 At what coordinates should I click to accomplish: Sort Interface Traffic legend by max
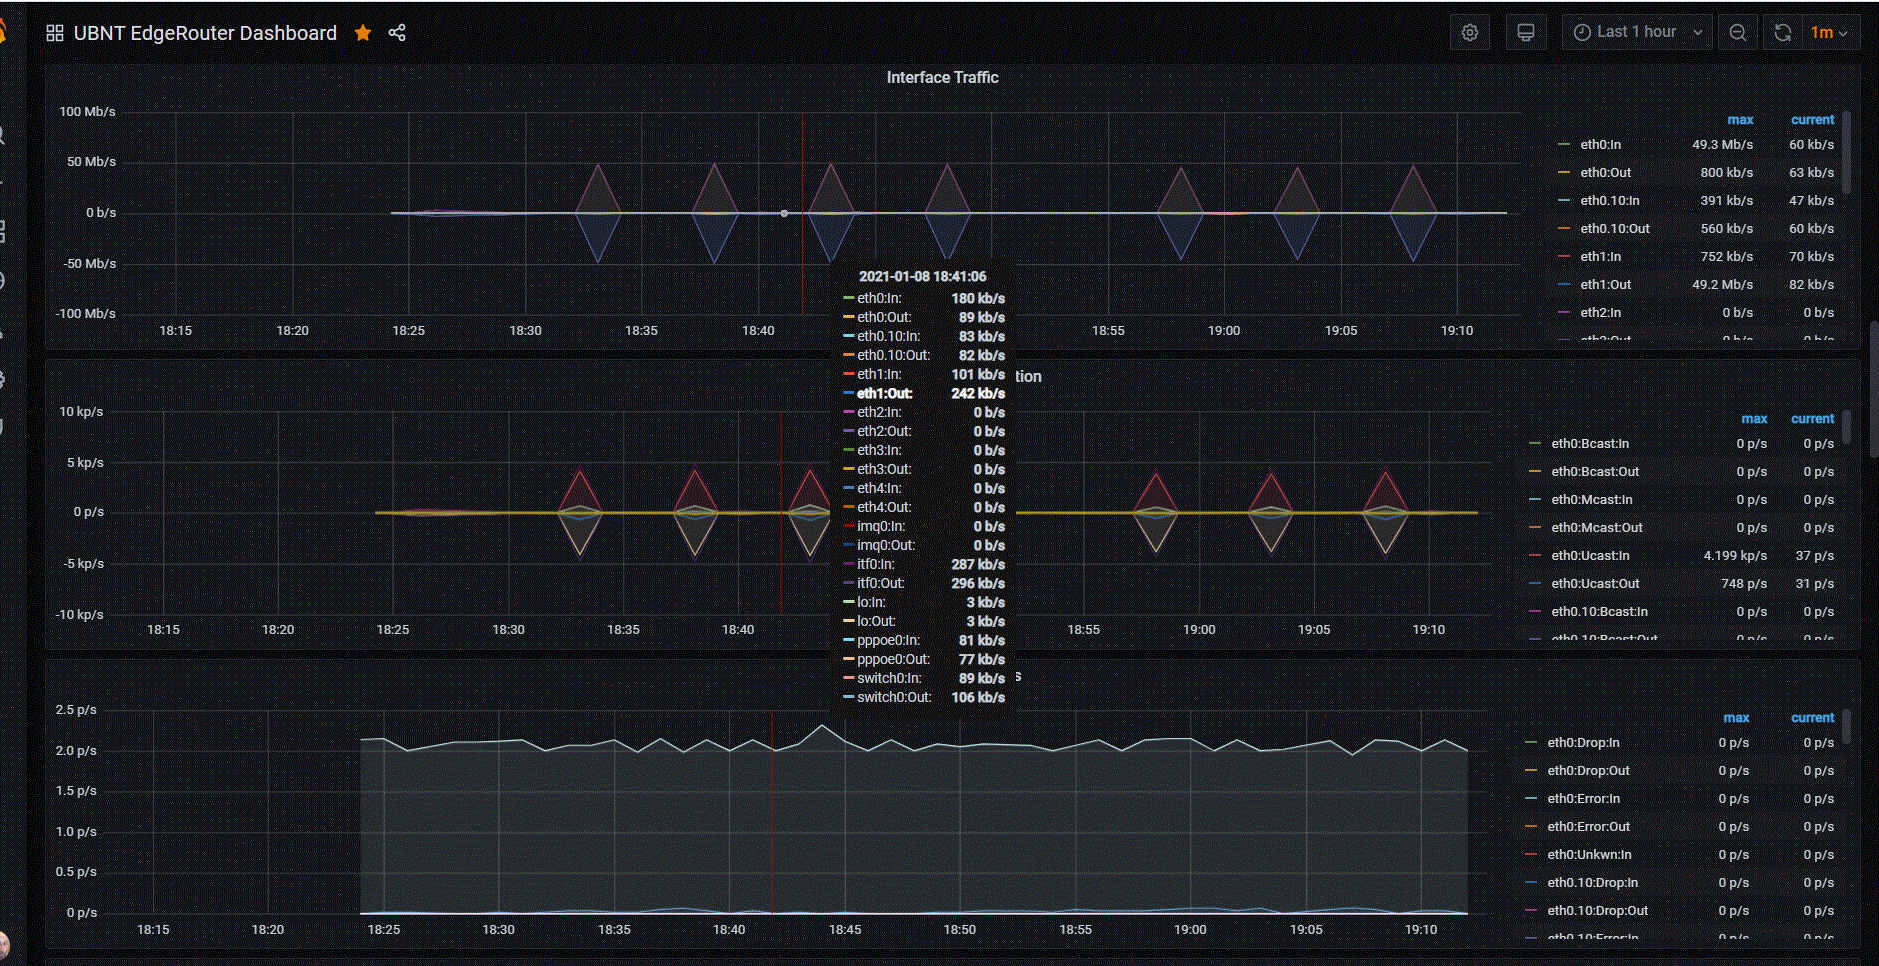(1740, 119)
